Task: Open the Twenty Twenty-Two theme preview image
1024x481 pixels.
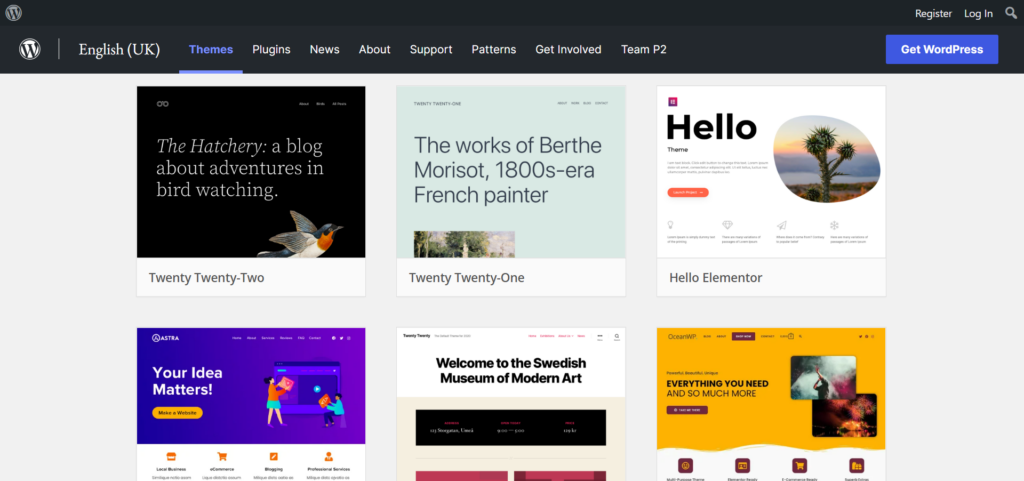Action: click(x=251, y=172)
